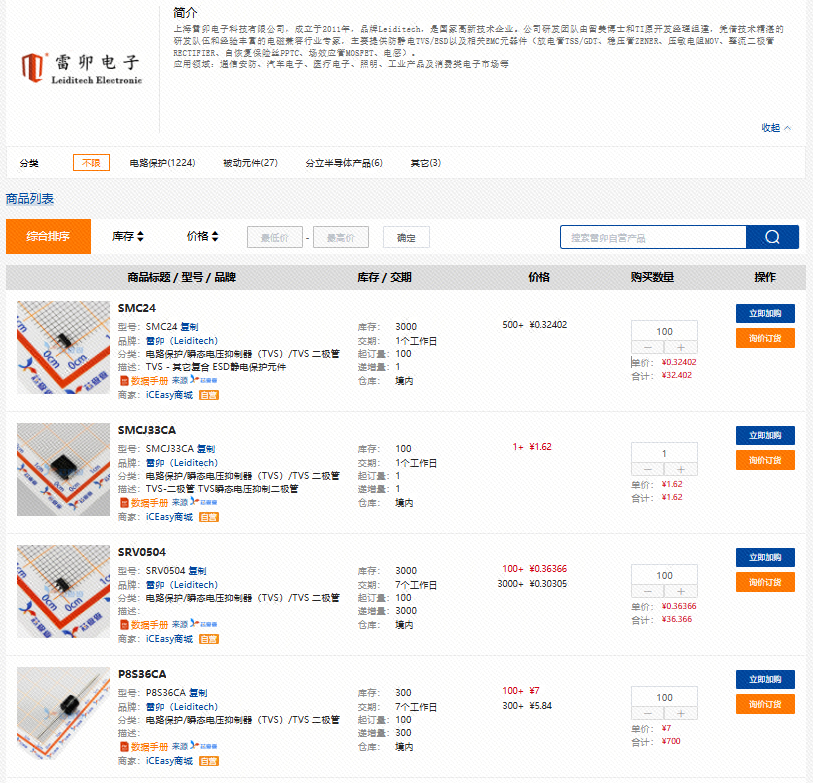
Task: Decrease P8S36CA quantity with minus button
Action: 648,713
